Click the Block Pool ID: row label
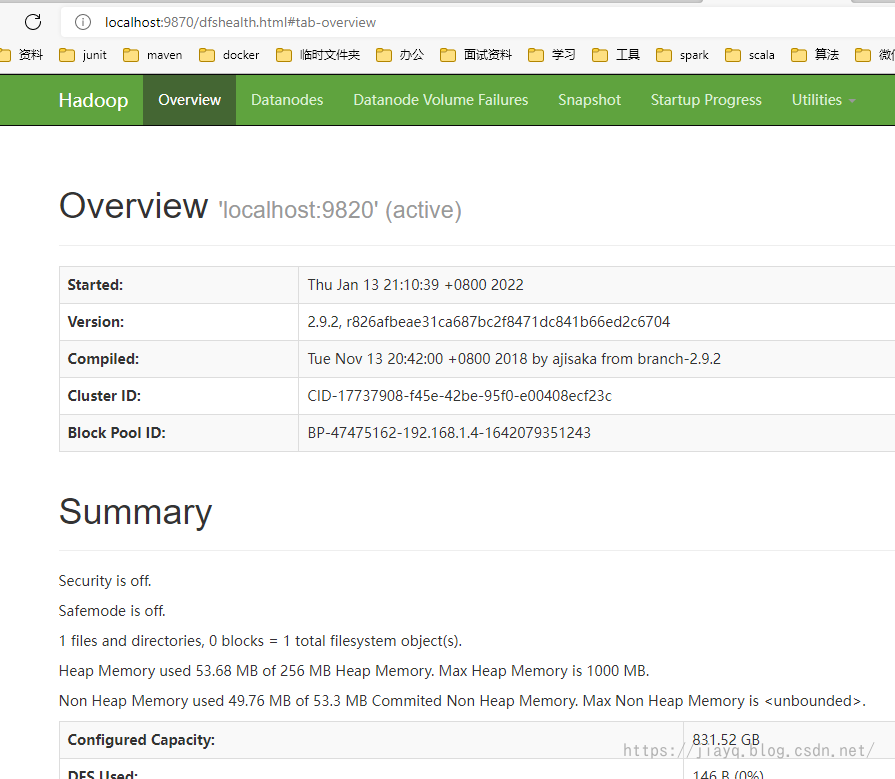 [x=116, y=433]
